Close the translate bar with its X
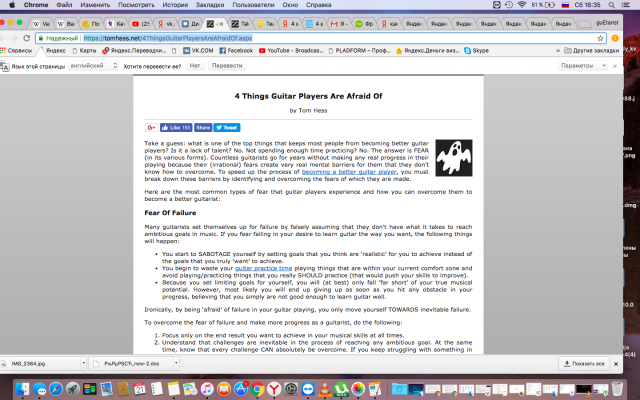Image resolution: width=640 pixels, height=400 pixels. pos(615,66)
